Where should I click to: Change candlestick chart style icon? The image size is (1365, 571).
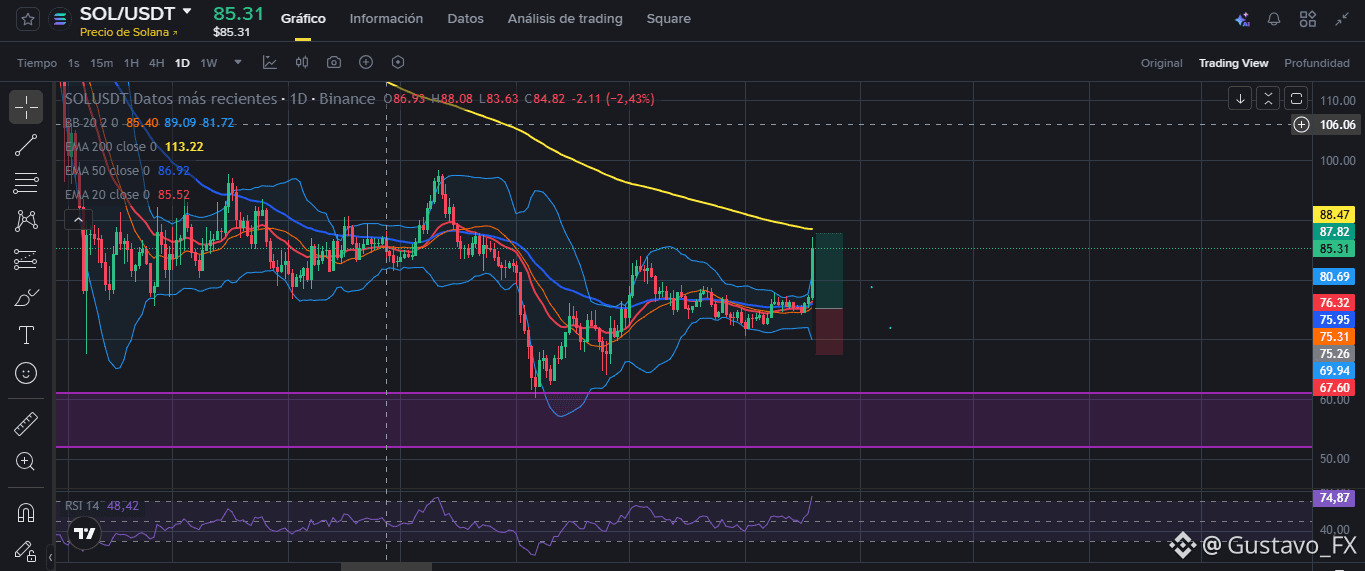(x=302, y=62)
